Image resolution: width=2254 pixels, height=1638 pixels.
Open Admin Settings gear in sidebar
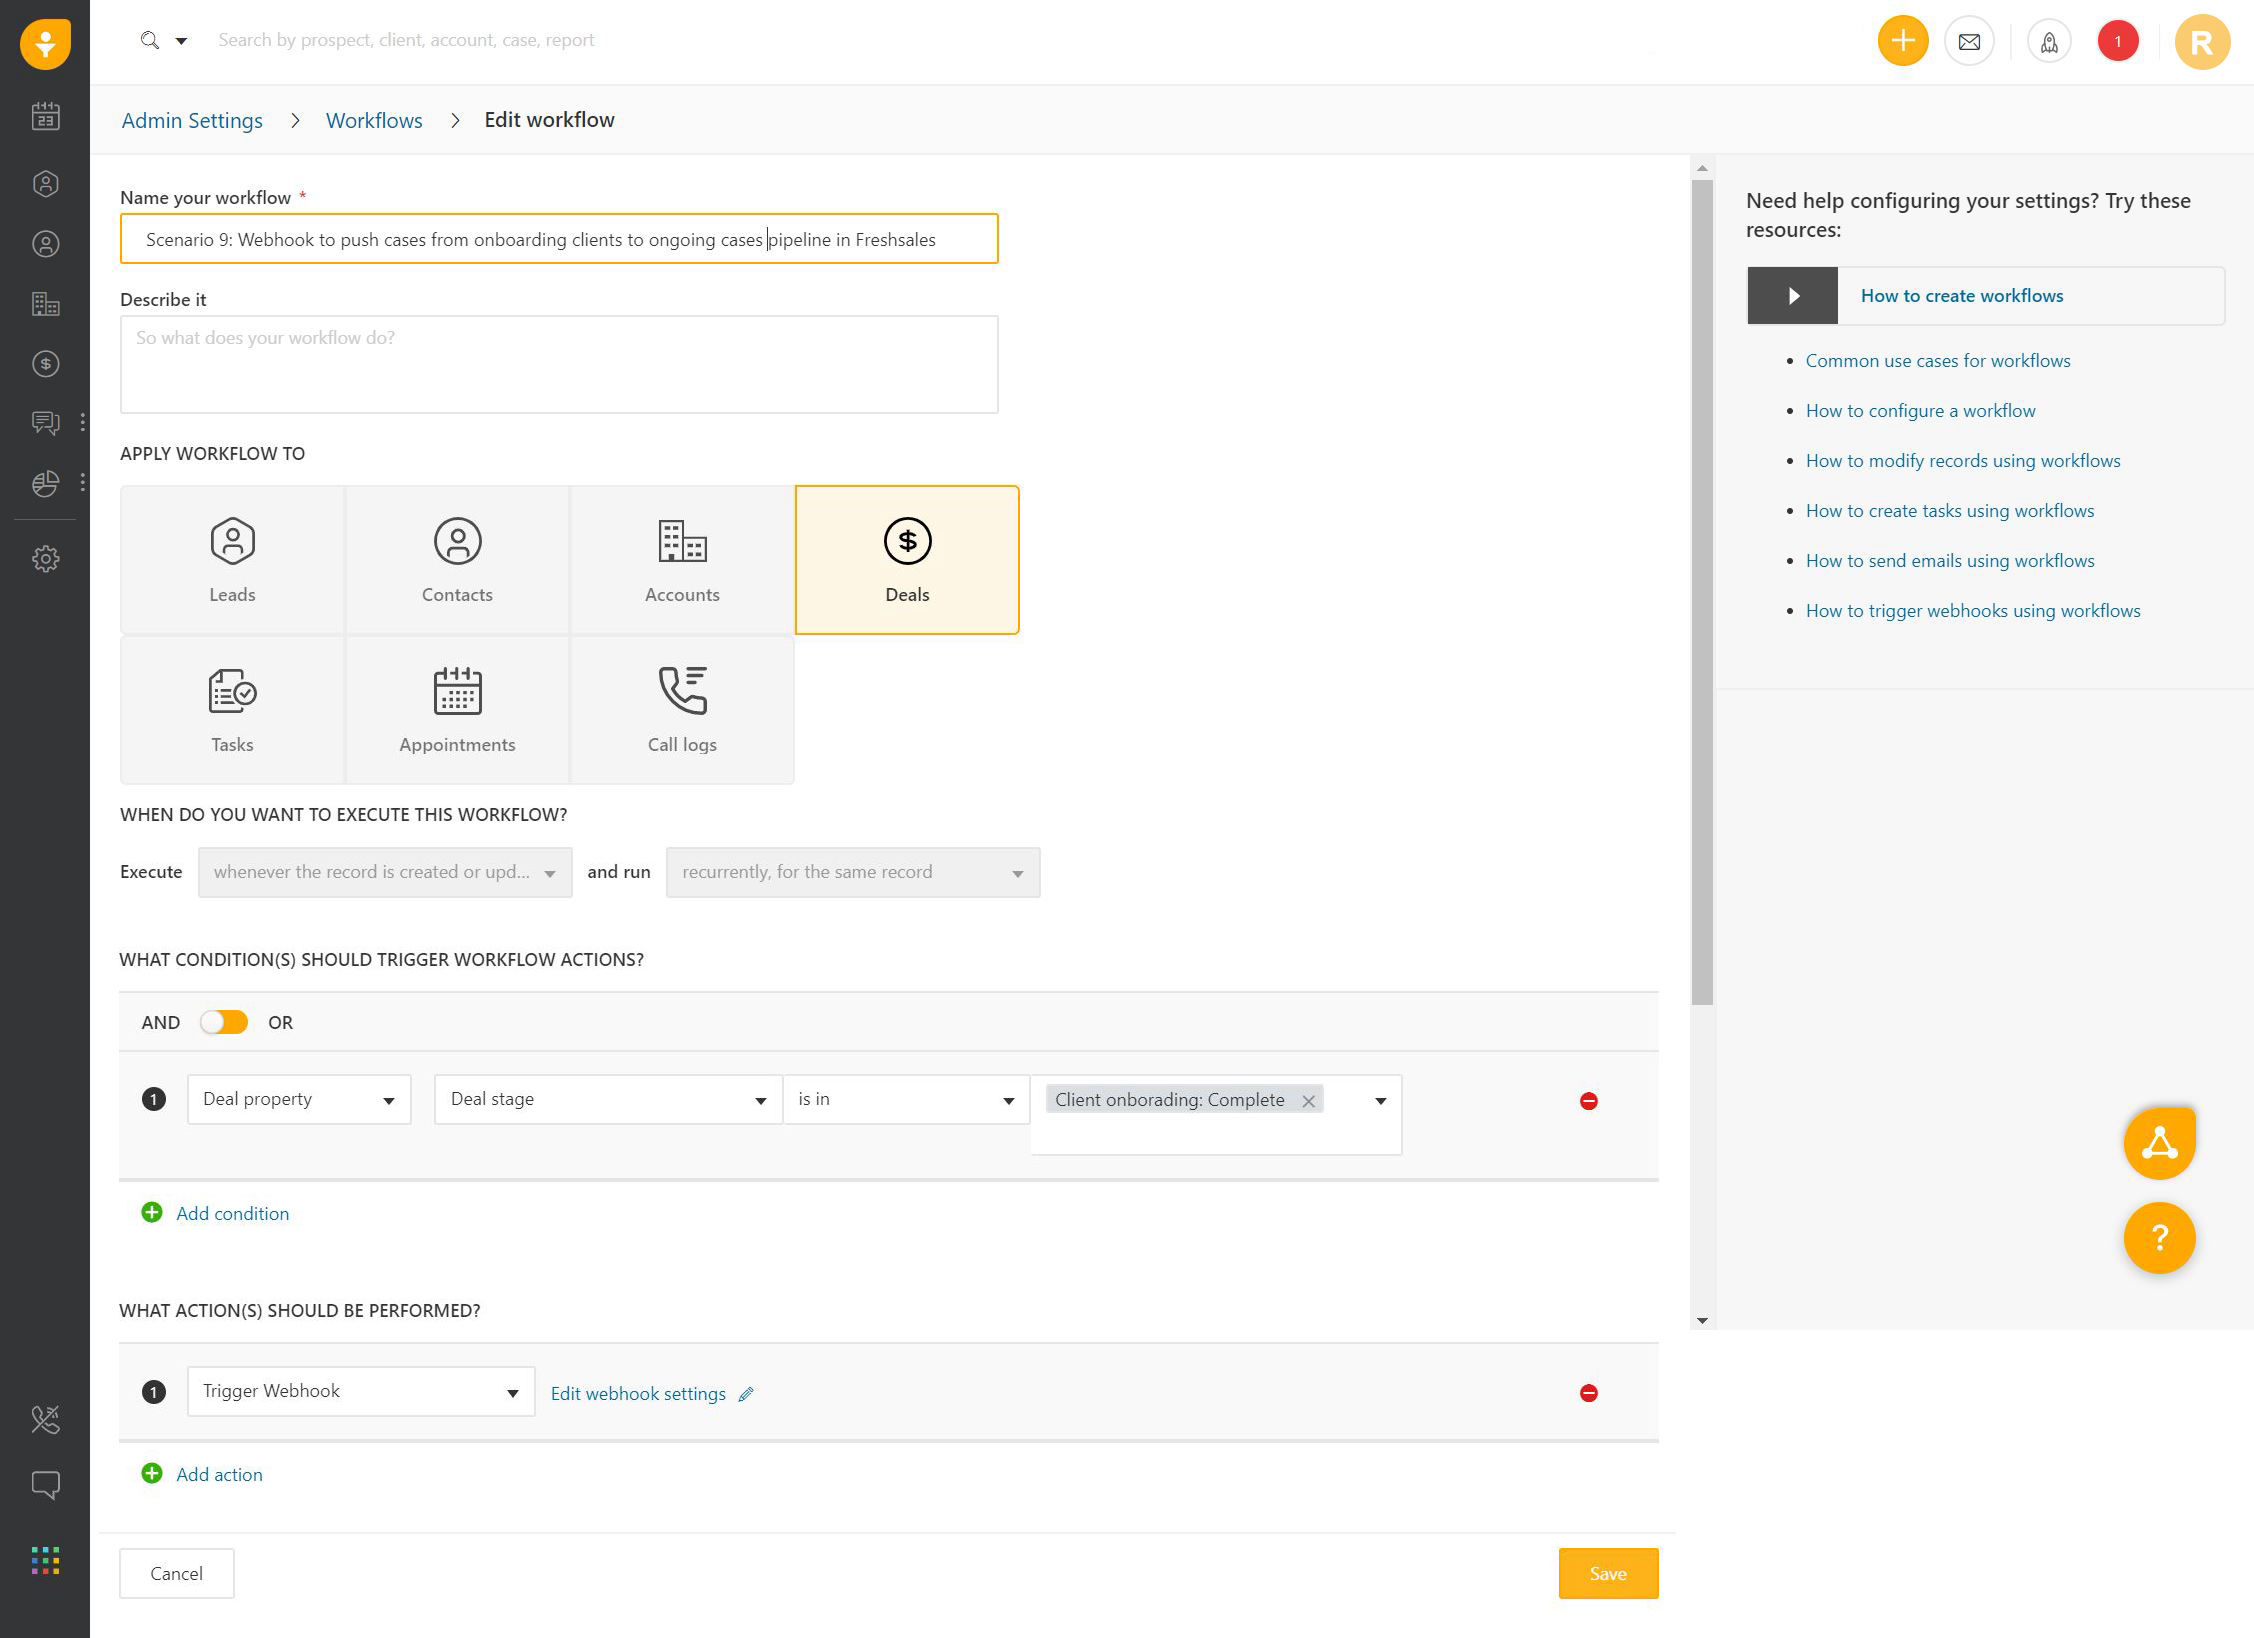click(x=45, y=559)
